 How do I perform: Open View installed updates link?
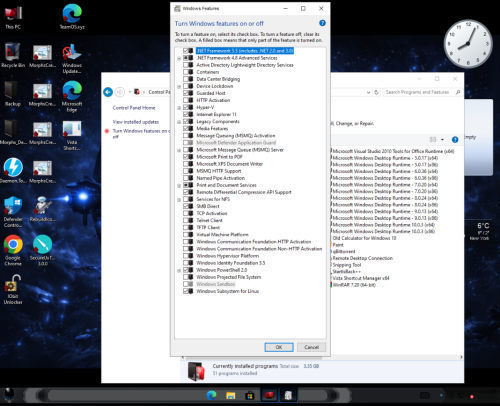[136, 122]
